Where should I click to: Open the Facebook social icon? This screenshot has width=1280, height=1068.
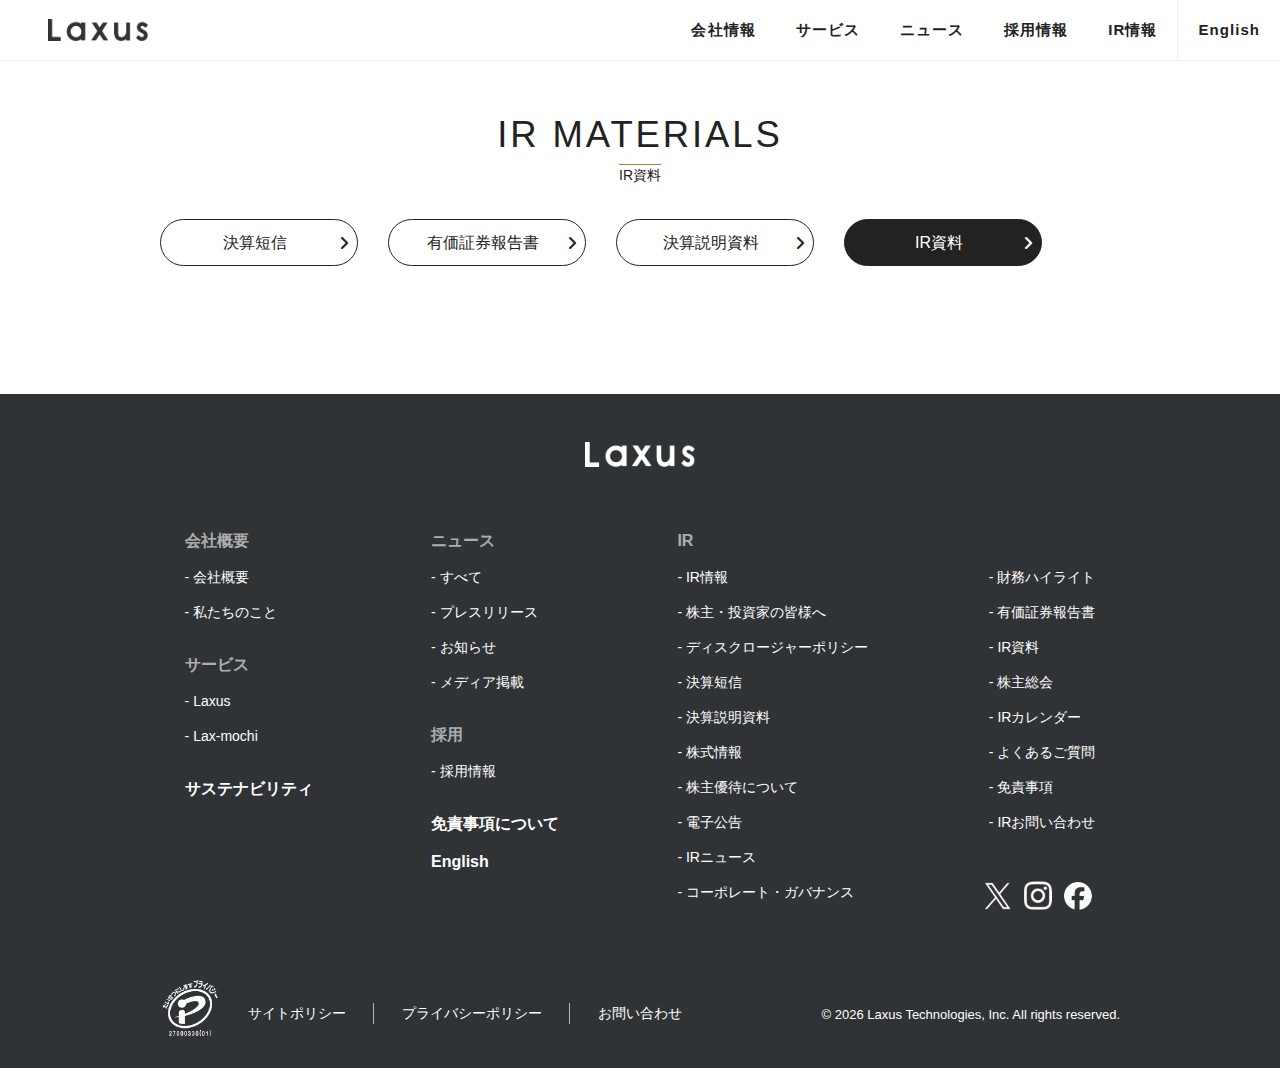tap(1078, 896)
